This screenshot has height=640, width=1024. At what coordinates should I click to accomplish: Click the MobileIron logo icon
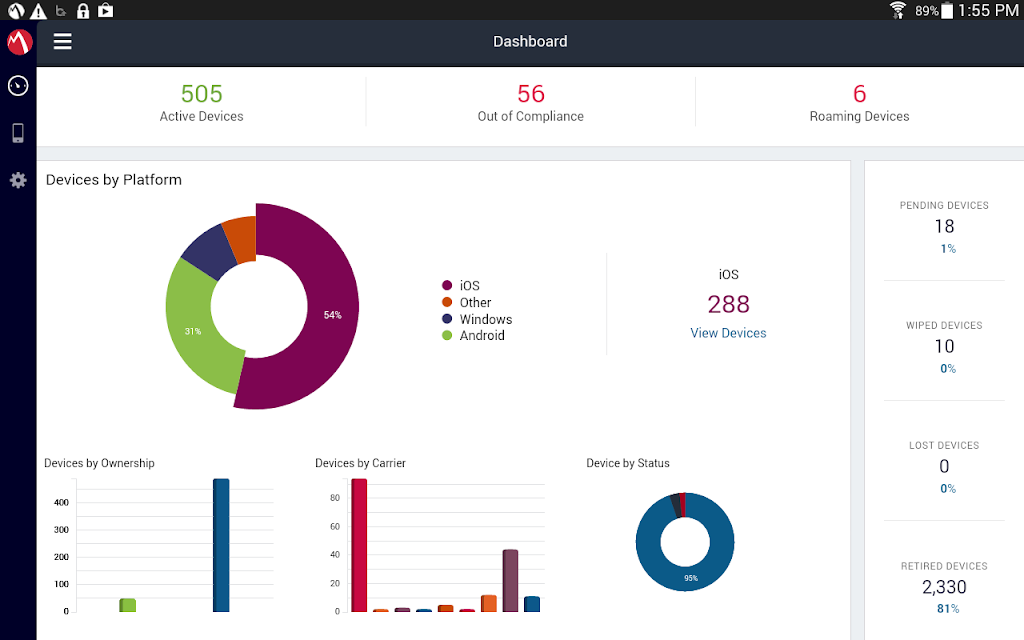[x=19, y=42]
